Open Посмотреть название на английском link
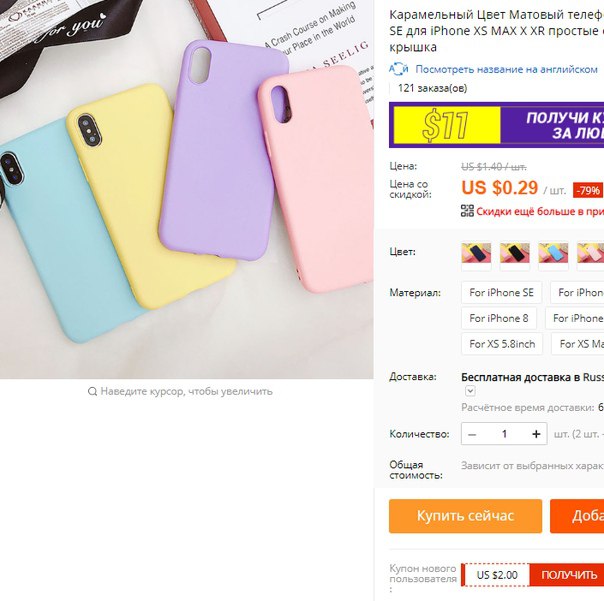The height and width of the screenshot is (601, 604). (x=506, y=69)
